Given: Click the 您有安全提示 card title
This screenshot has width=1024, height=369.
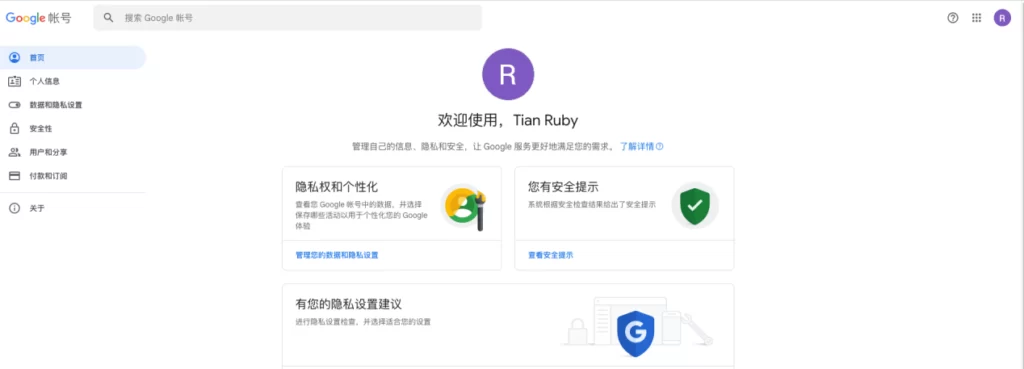Looking at the screenshot, I should 564,187.
